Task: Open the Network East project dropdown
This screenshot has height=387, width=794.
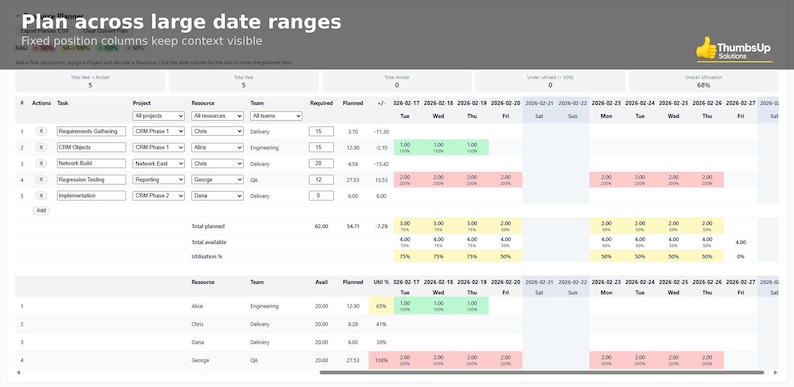Action: pyautogui.click(x=158, y=164)
